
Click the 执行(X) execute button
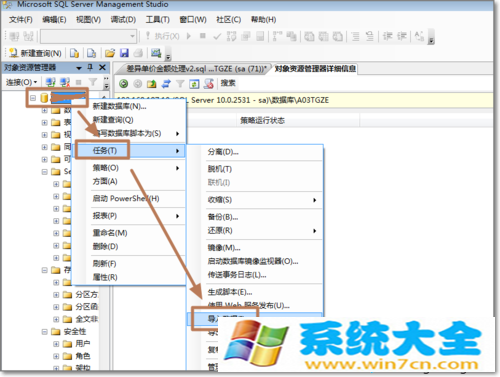[x=163, y=36]
